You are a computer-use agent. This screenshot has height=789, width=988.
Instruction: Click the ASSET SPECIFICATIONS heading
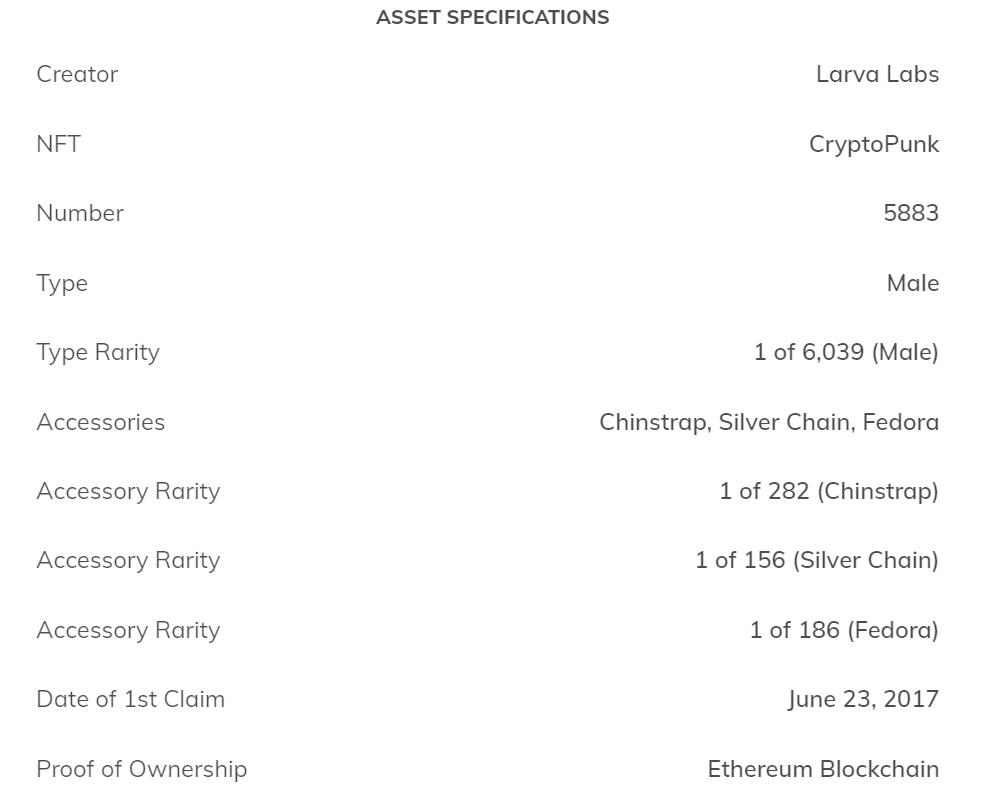point(492,17)
